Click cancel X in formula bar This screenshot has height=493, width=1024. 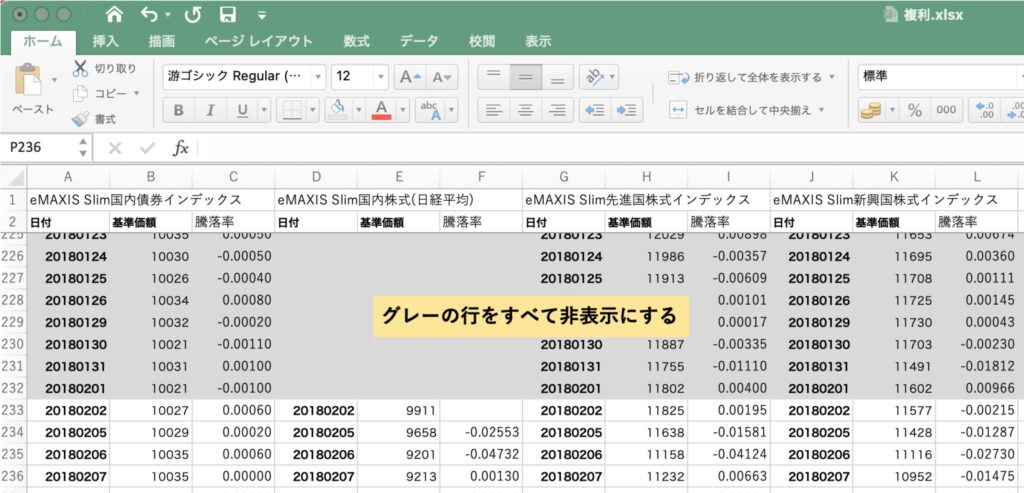(115, 148)
